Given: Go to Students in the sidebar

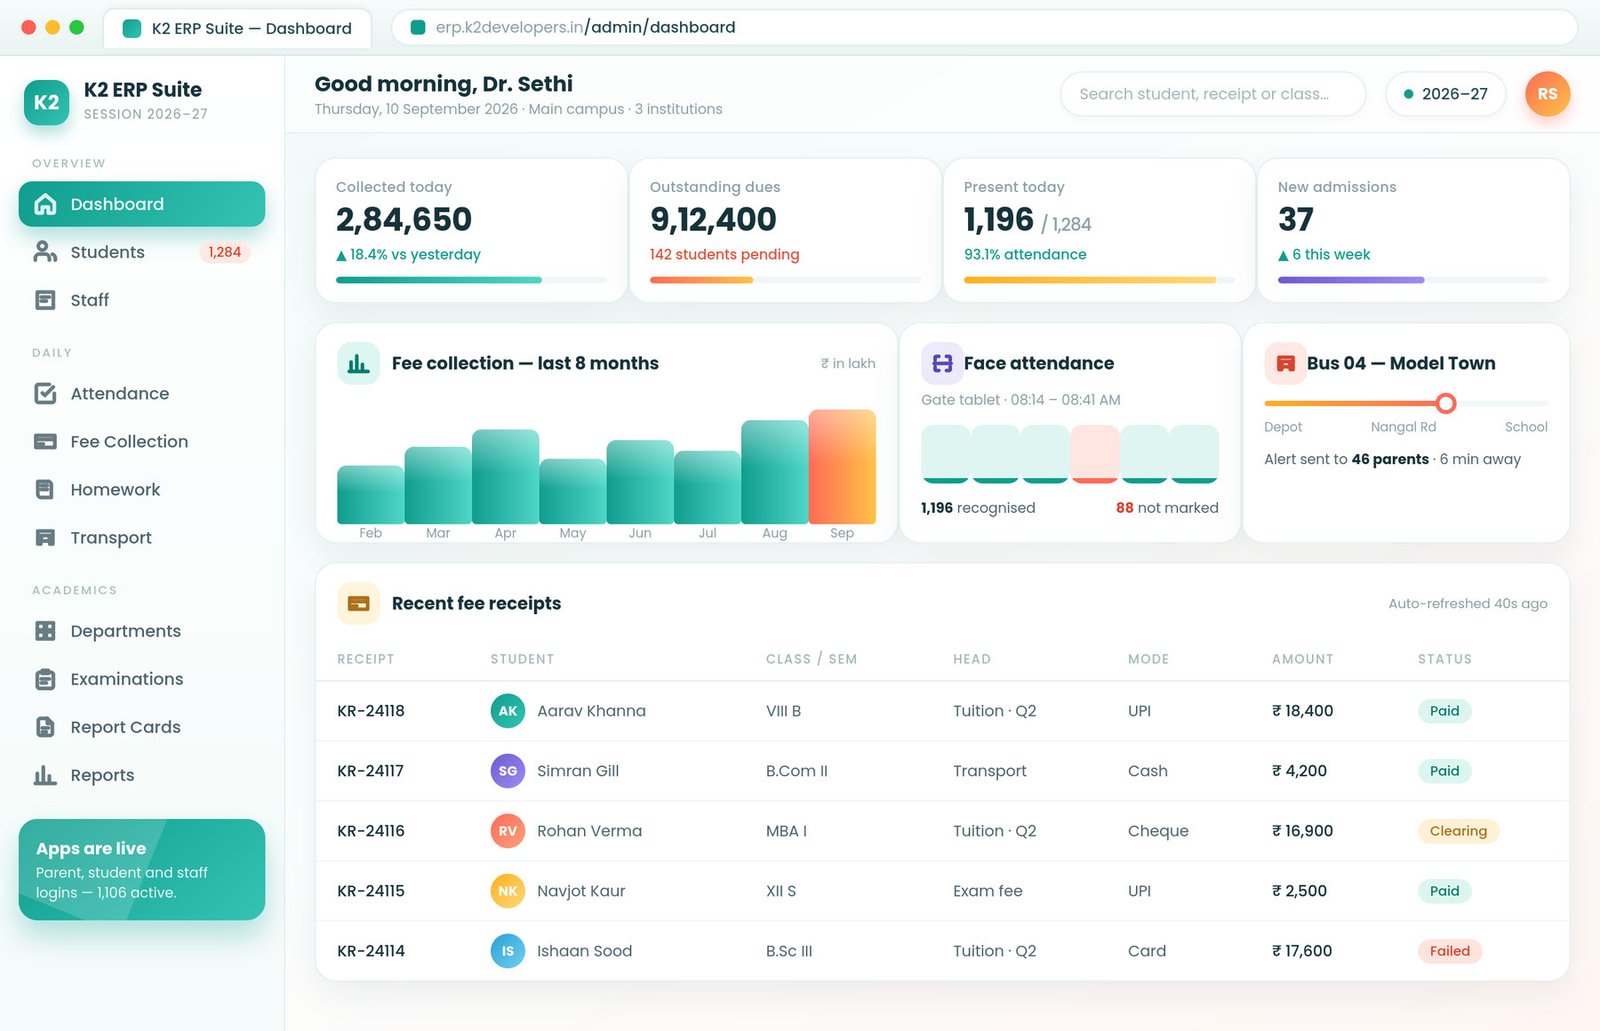Looking at the screenshot, I should (142, 252).
